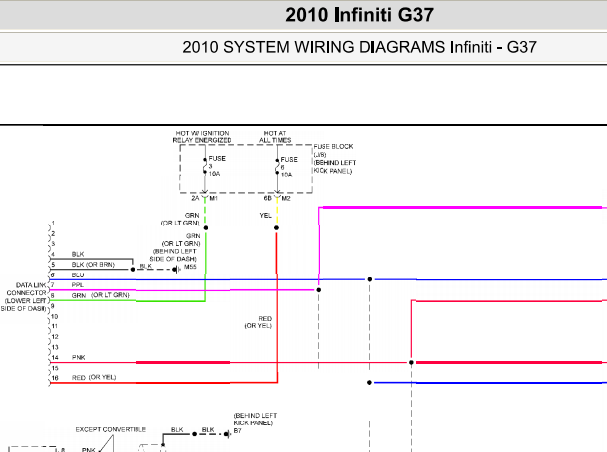This screenshot has width=607, height=452.
Task: Click the "PNK" label on pin 14
Action: click(79, 358)
